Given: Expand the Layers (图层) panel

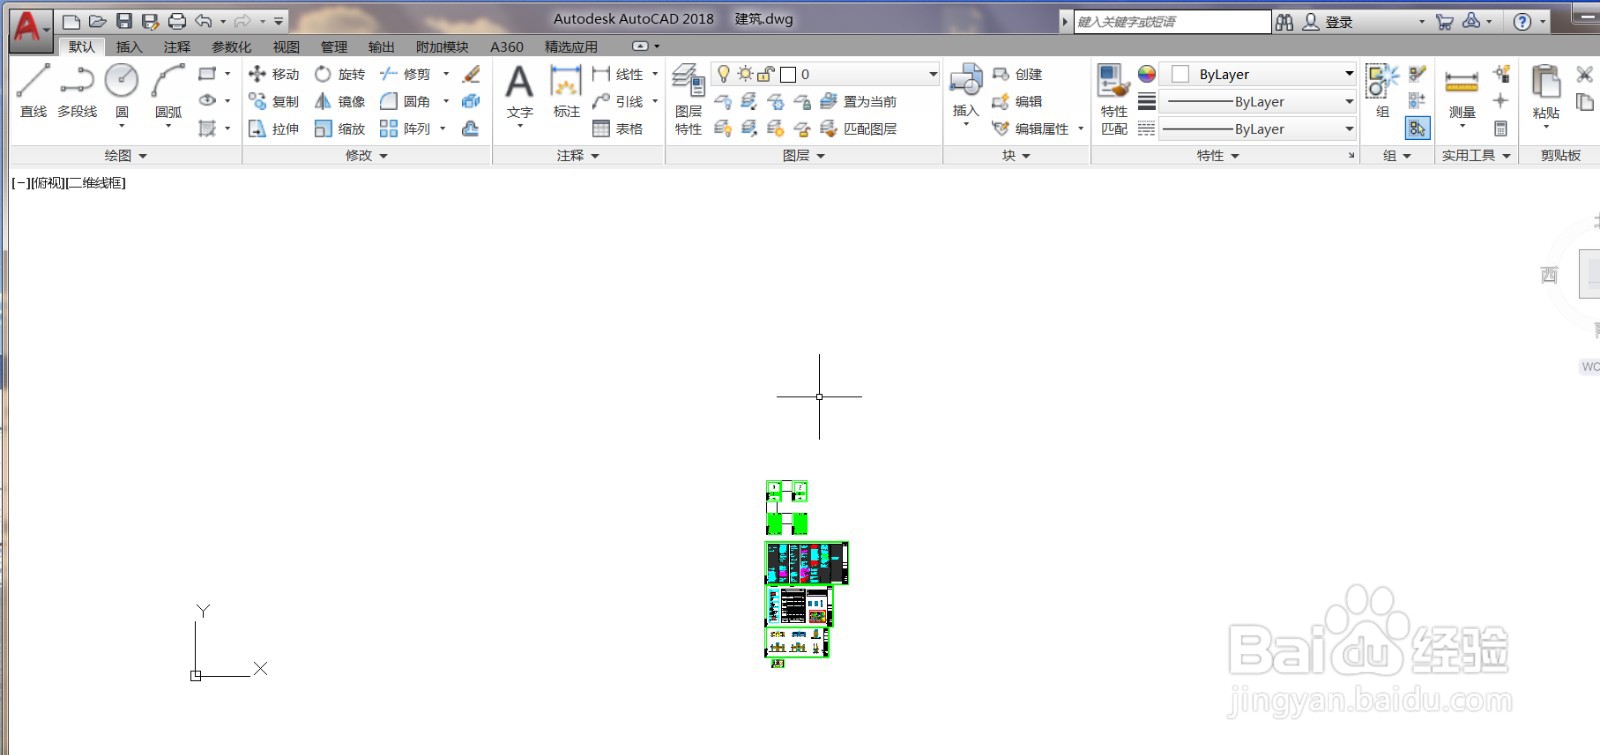Looking at the screenshot, I should tap(804, 155).
